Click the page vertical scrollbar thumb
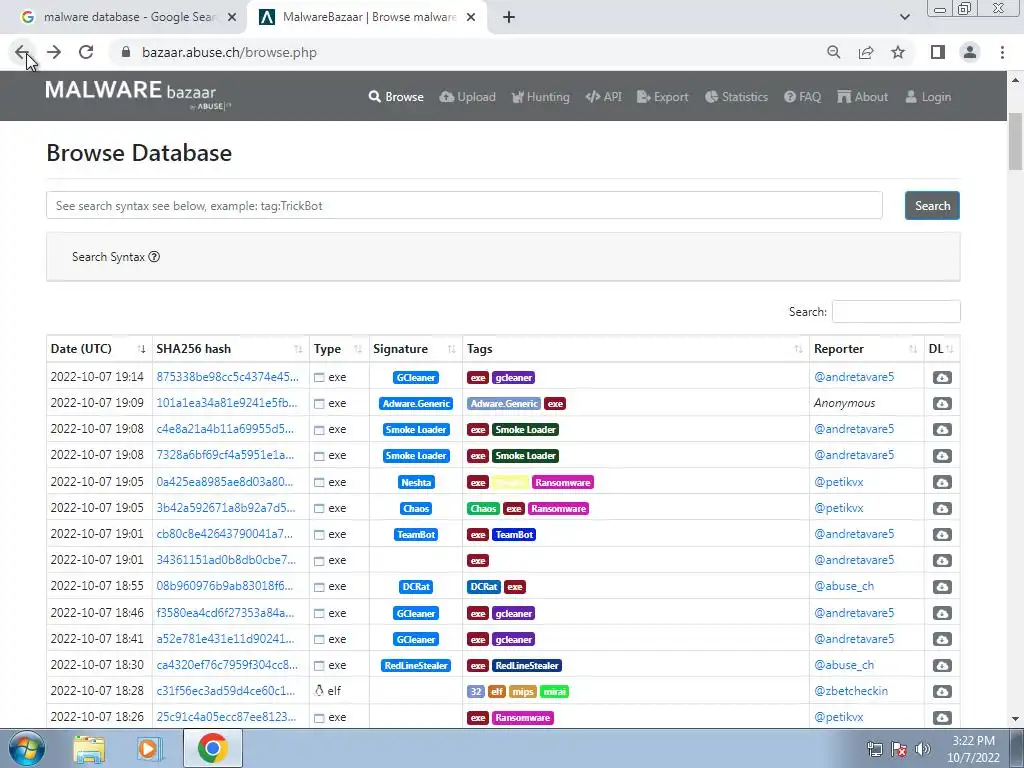Viewport: 1024px width, 768px height. tap(1016, 142)
